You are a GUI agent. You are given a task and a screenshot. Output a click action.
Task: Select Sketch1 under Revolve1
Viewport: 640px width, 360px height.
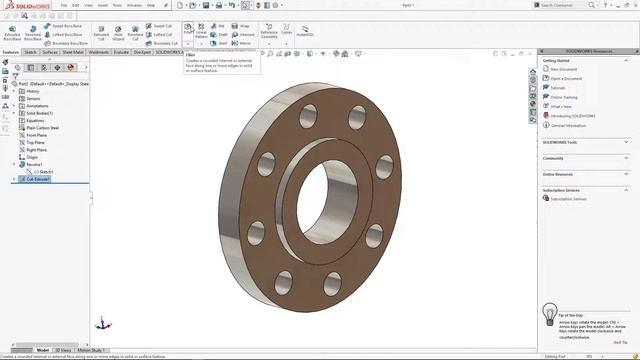coord(43,172)
